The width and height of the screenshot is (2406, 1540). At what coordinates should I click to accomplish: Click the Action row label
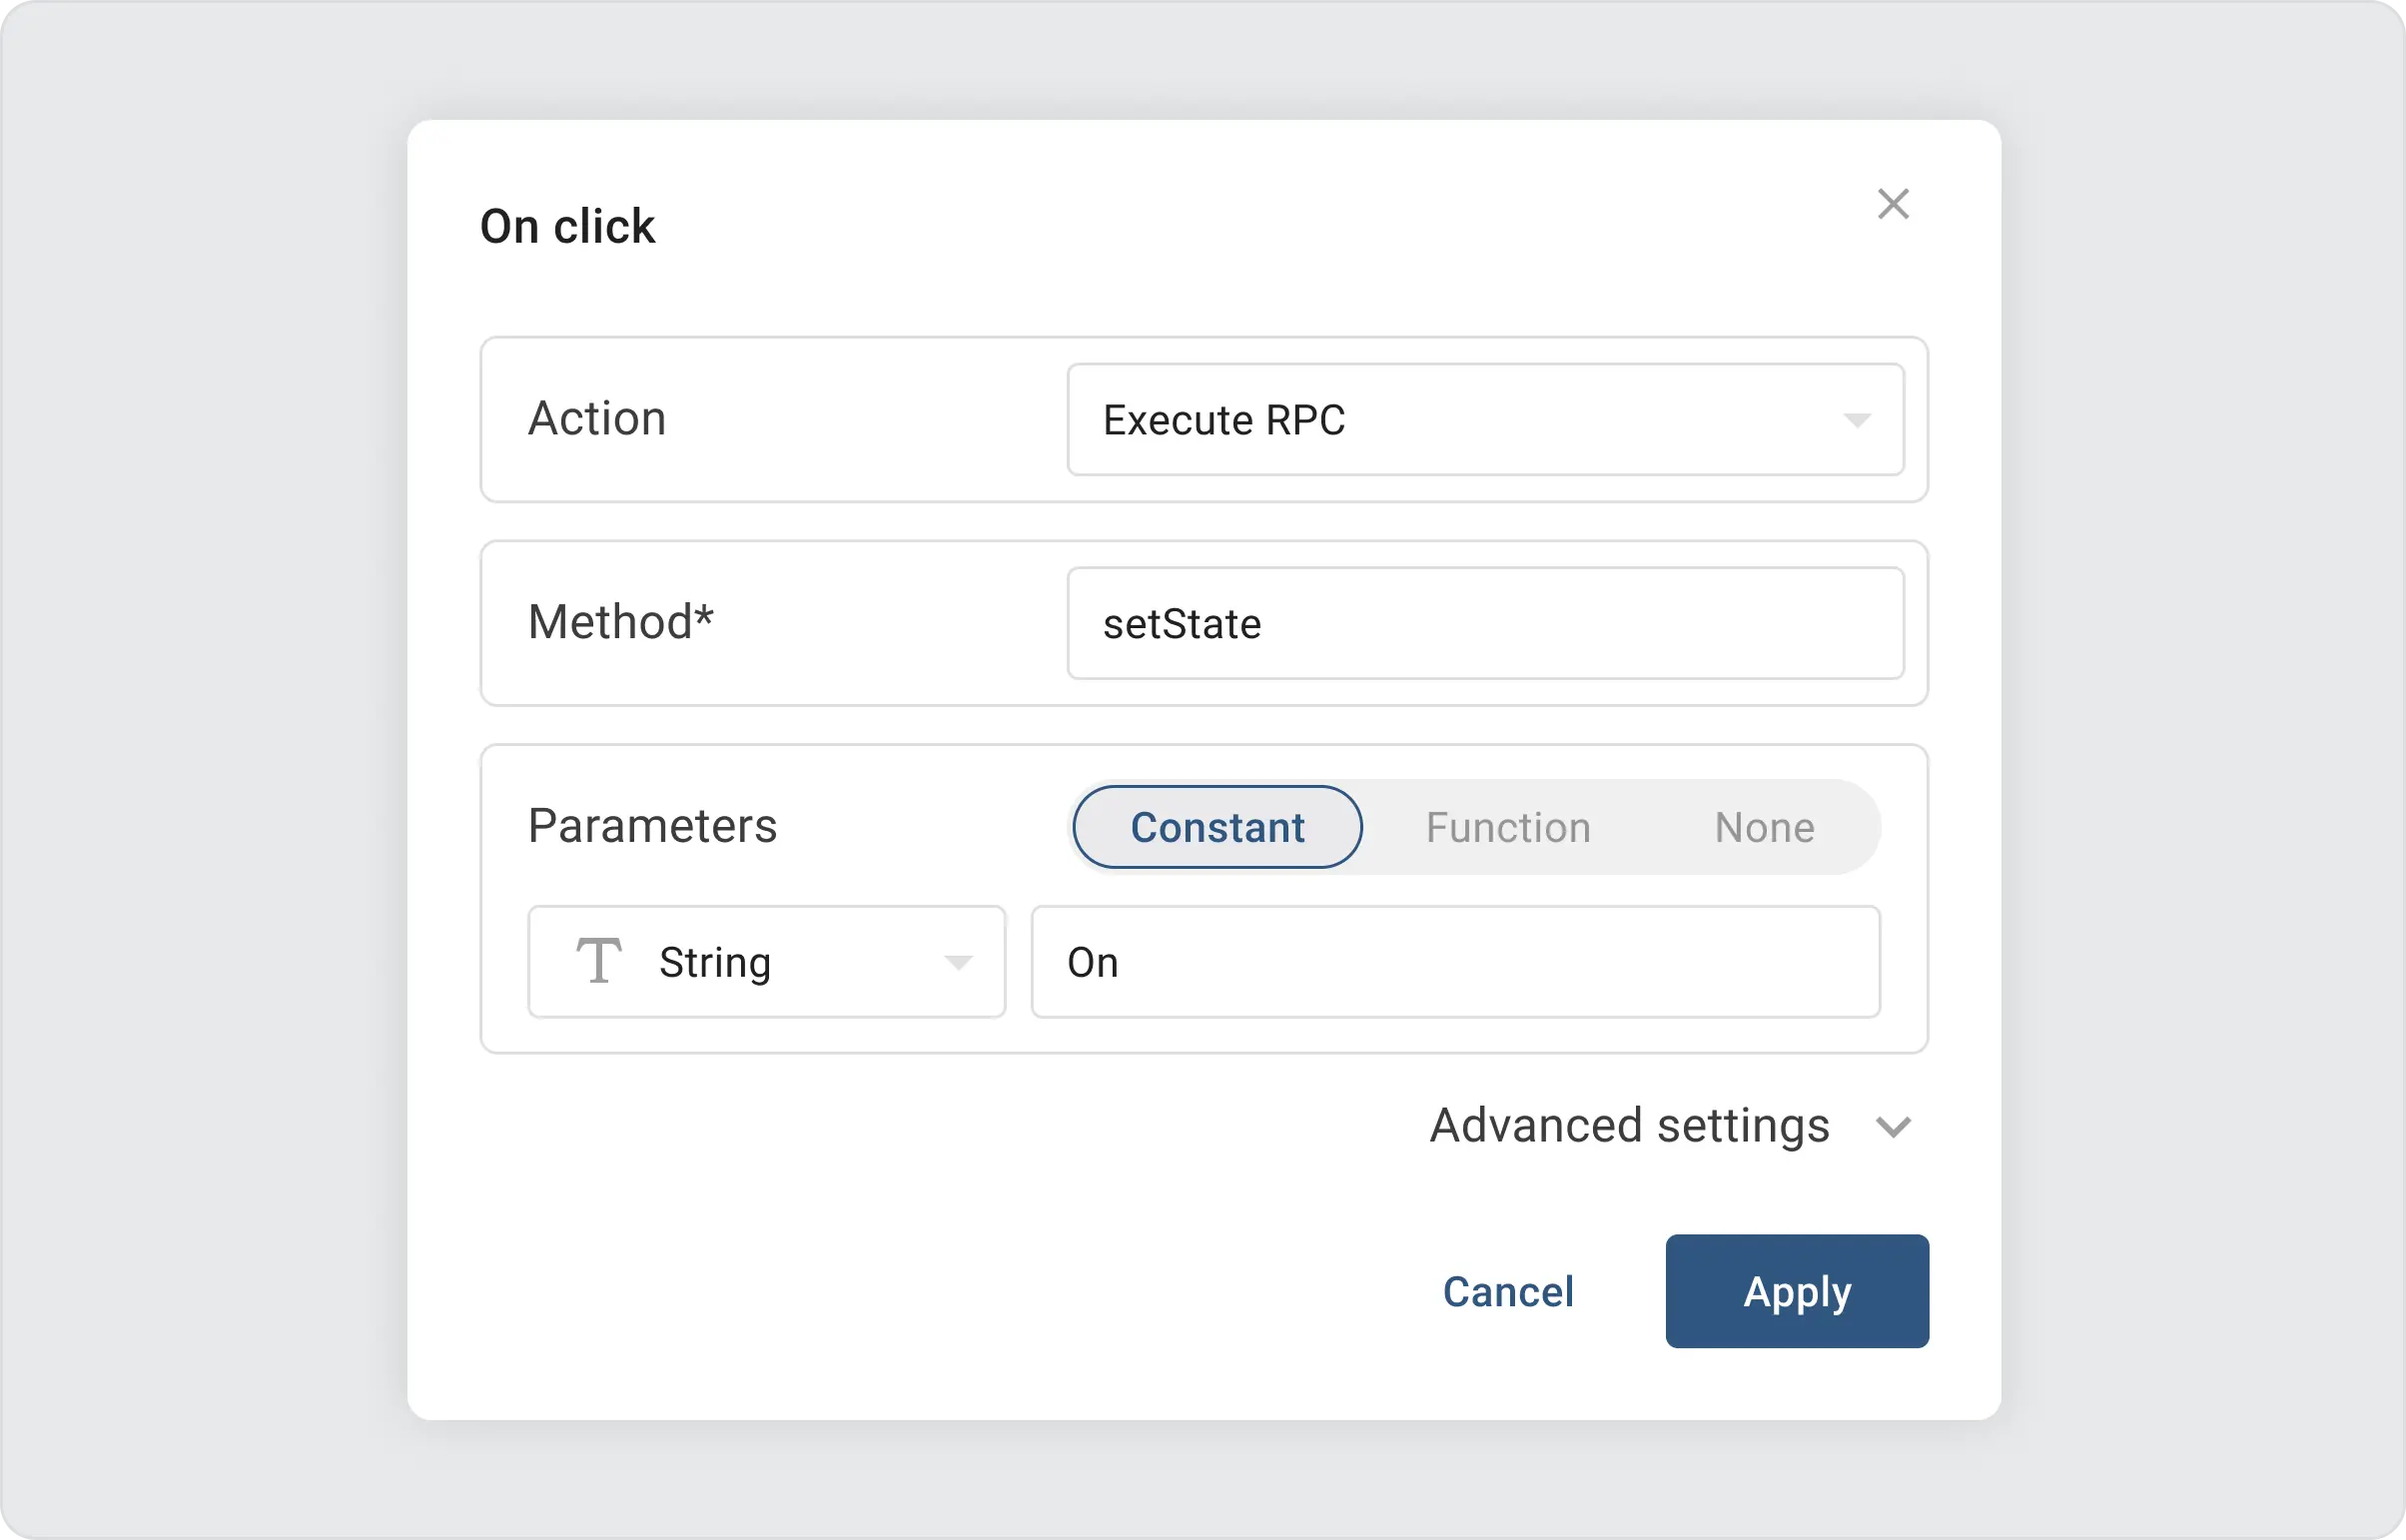pyautogui.click(x=597, y=418)
